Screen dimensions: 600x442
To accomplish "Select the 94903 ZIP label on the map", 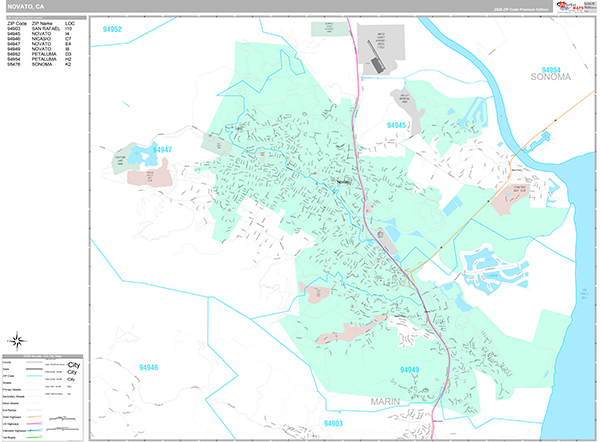I will (x=333, y=423).
